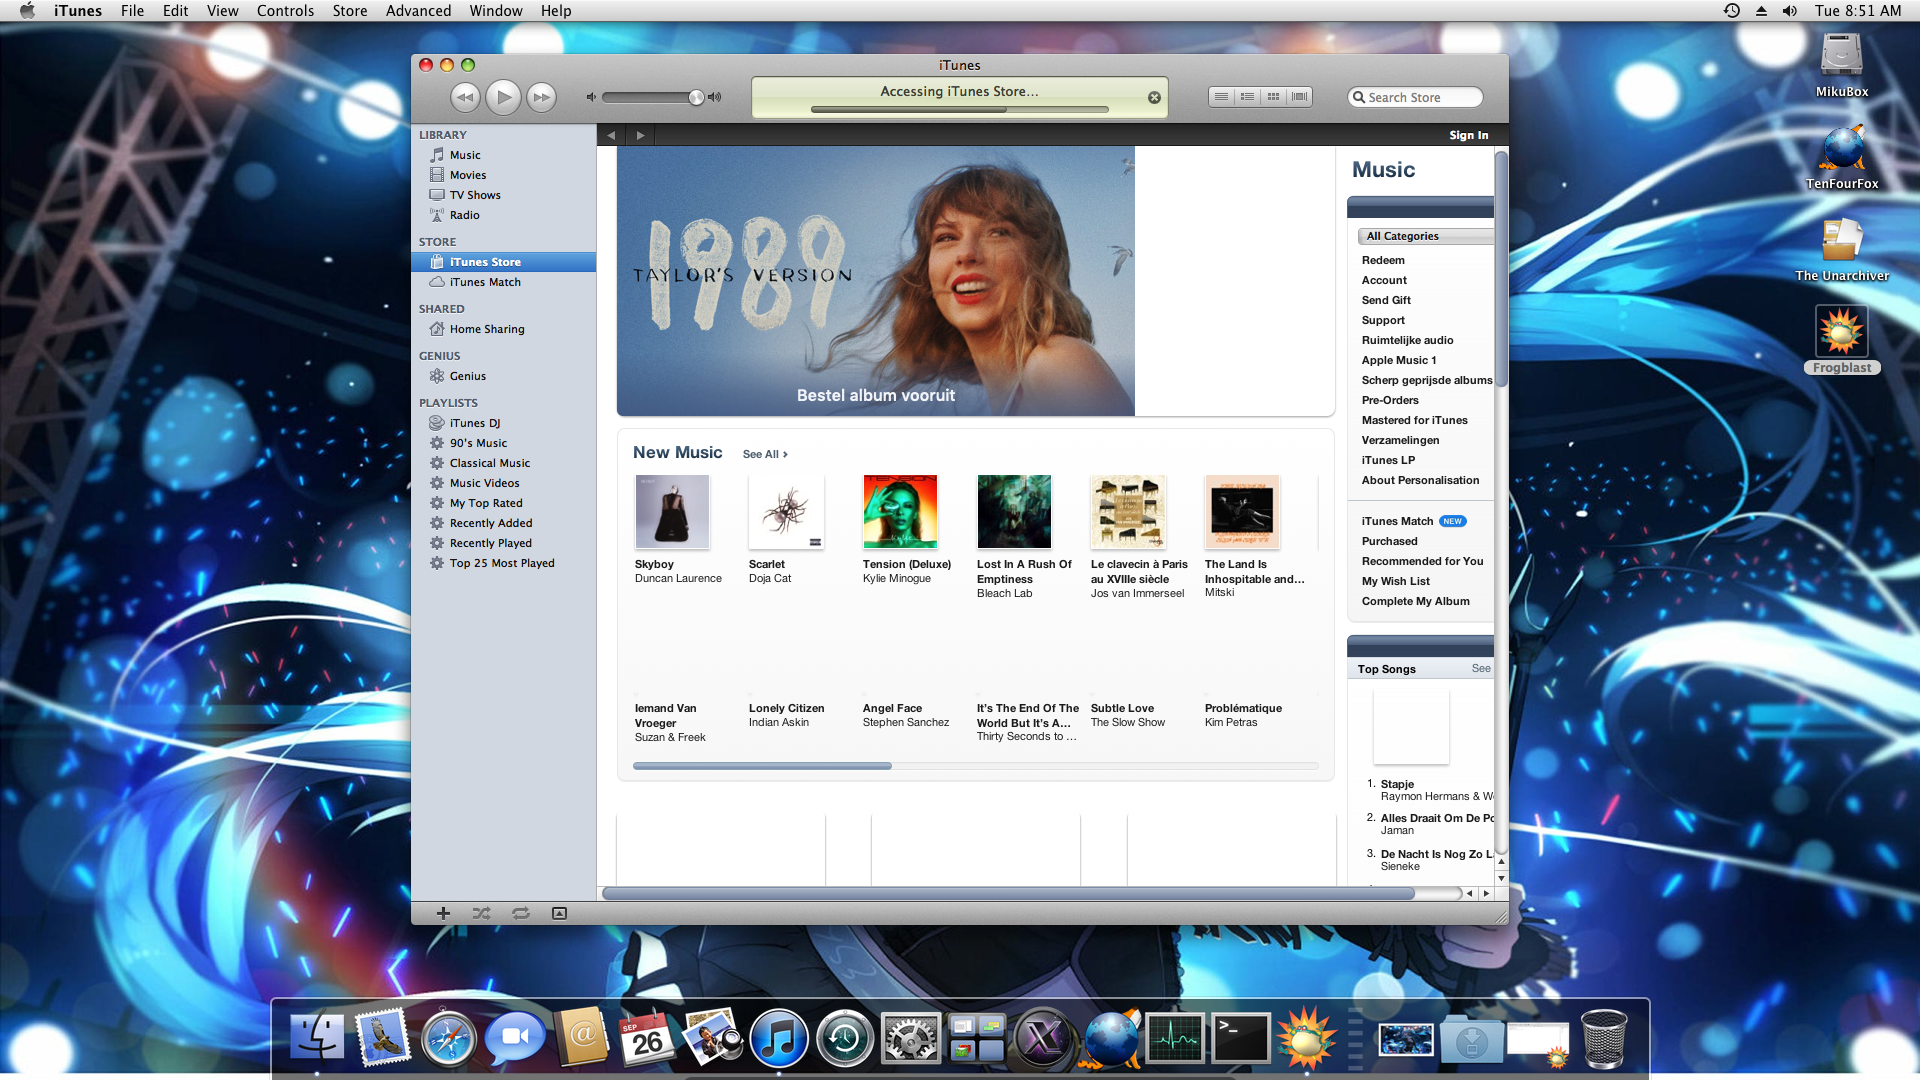1920x1080 pixels.
Task: Open the File menu
Action: (132, 11)
